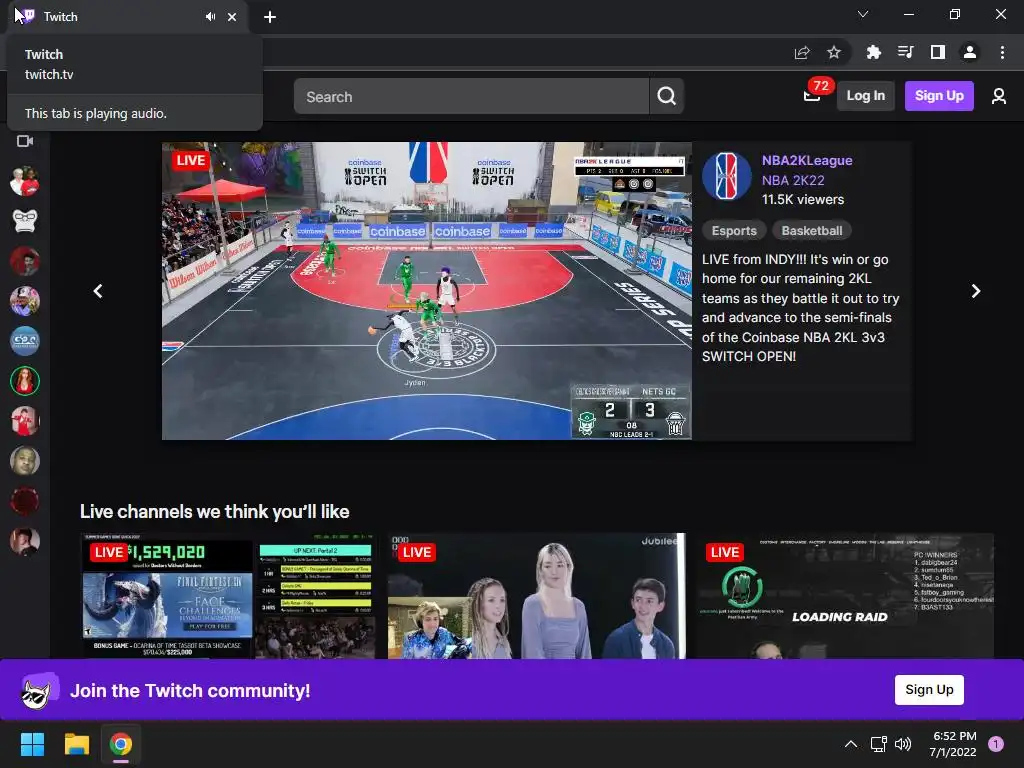Open File Explorer from taskbar
Viewport: 1024px width, 768px height.
pyautogui.click(x=76, y=744)
